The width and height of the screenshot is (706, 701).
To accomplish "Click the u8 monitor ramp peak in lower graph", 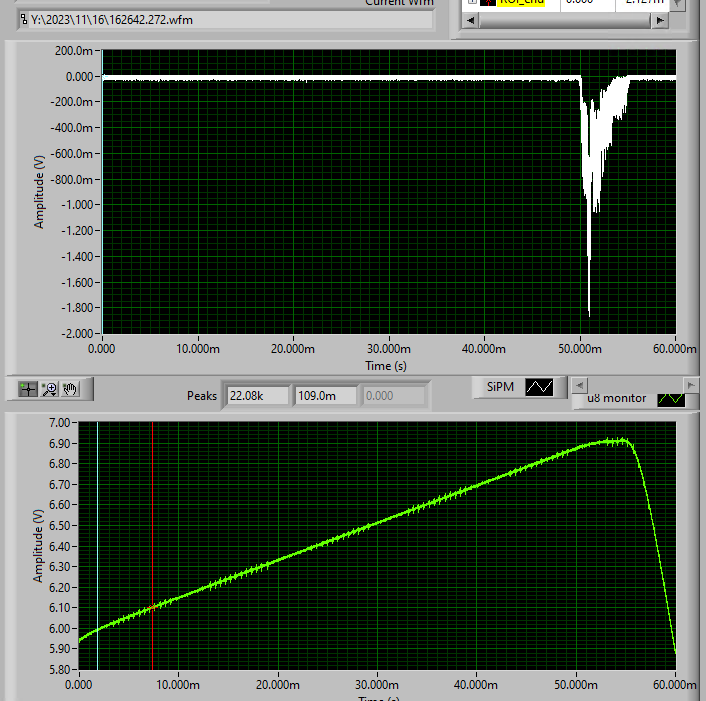I will click(622, 441).
